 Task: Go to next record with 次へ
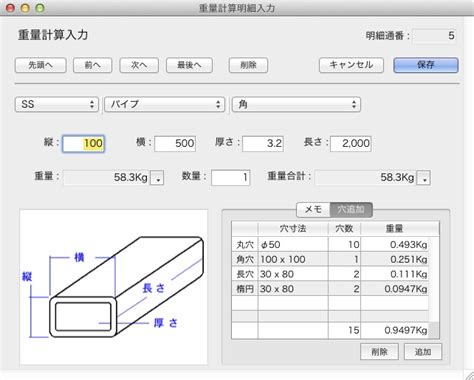(x=139, y=65)
